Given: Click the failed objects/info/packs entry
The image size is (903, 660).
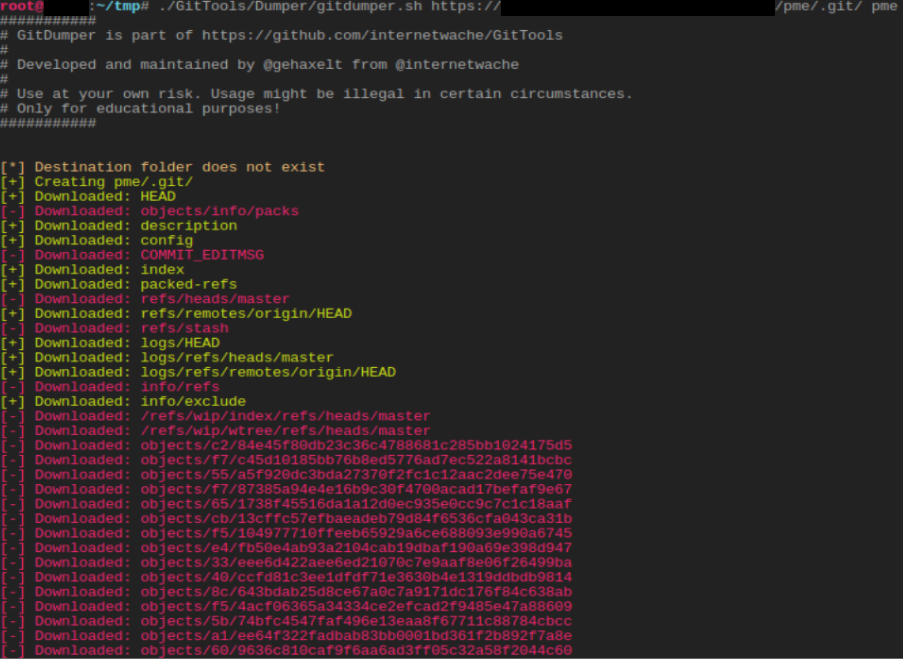Looking at the screenshot, I should [219, 211].
